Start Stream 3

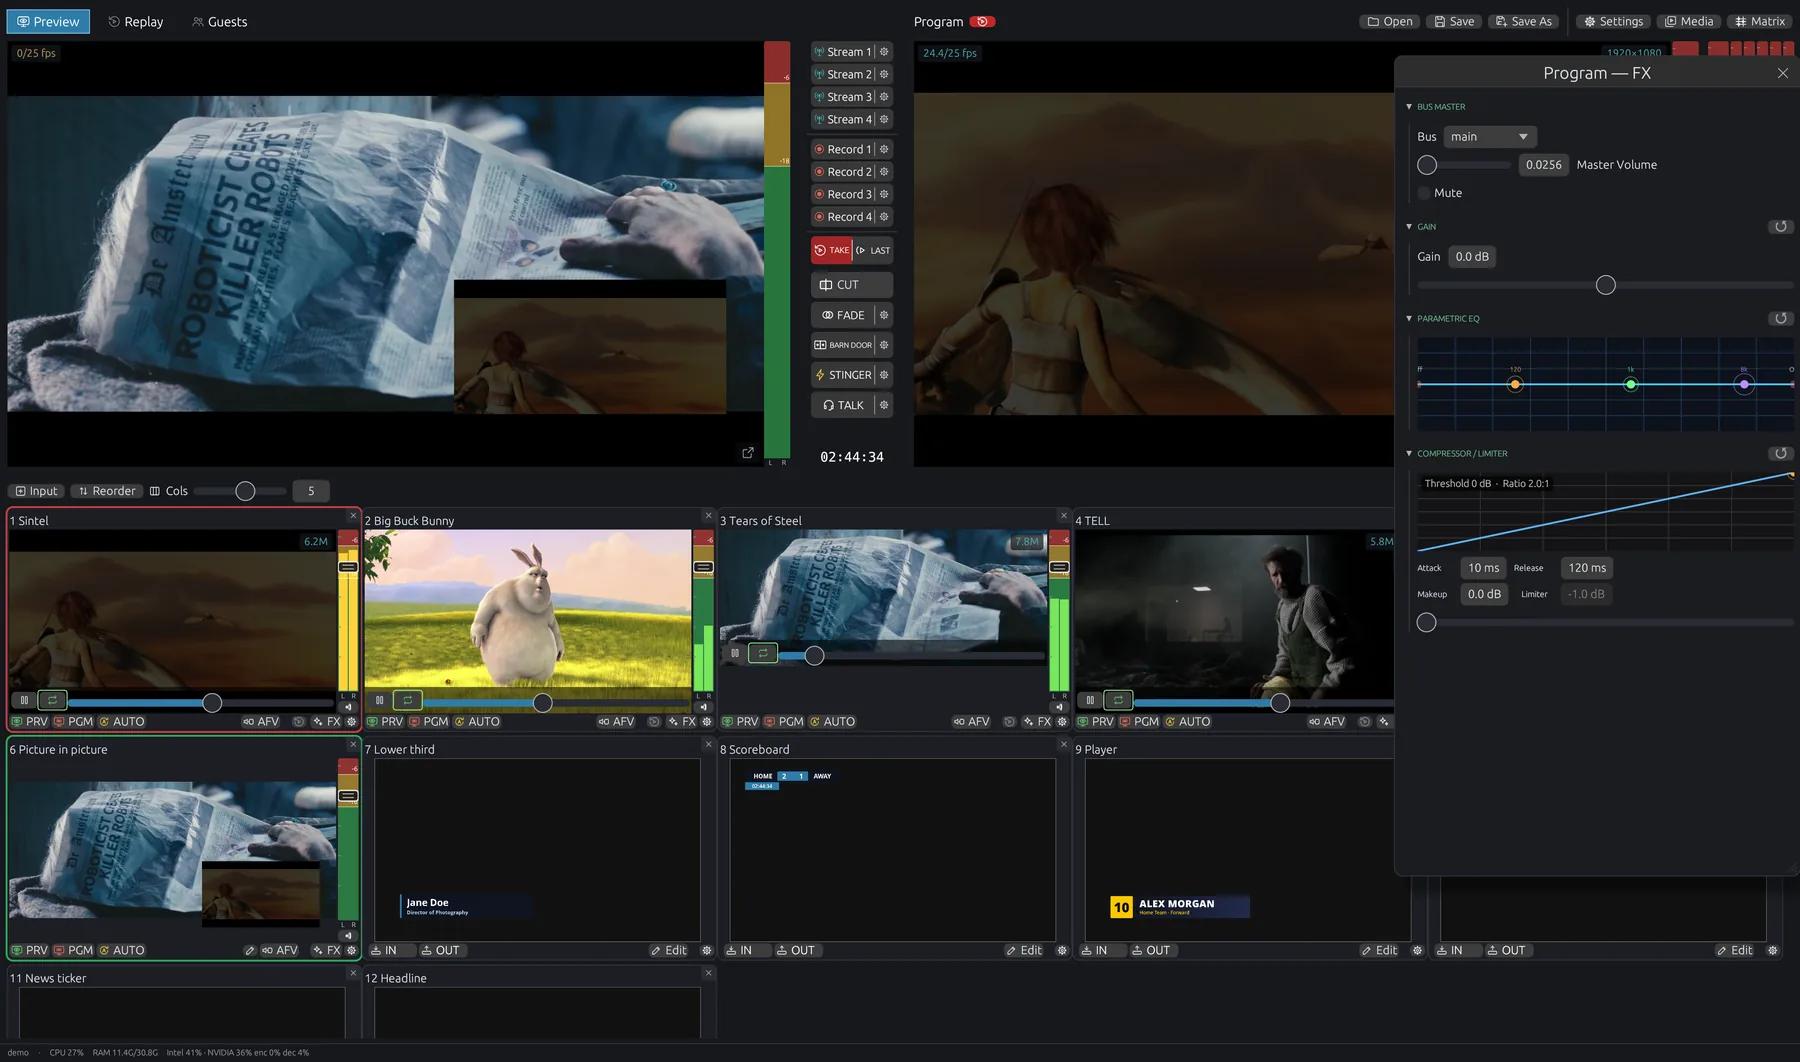[x=844, y=97]
